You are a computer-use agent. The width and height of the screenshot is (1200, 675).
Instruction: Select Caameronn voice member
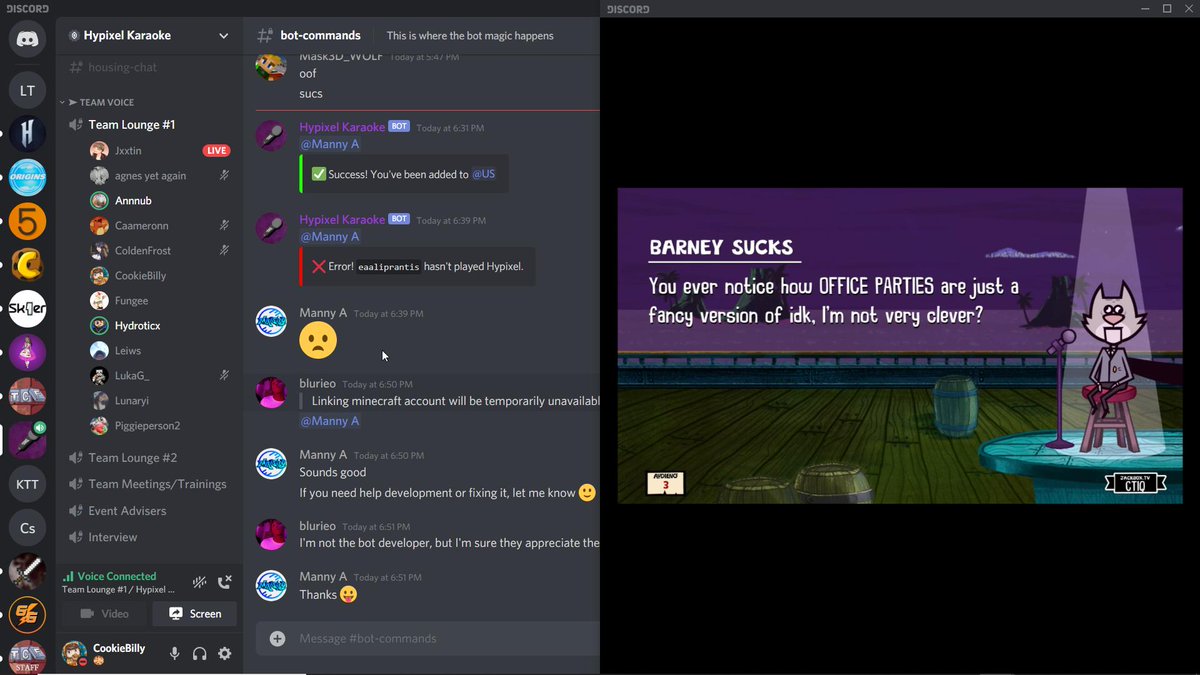160,226
